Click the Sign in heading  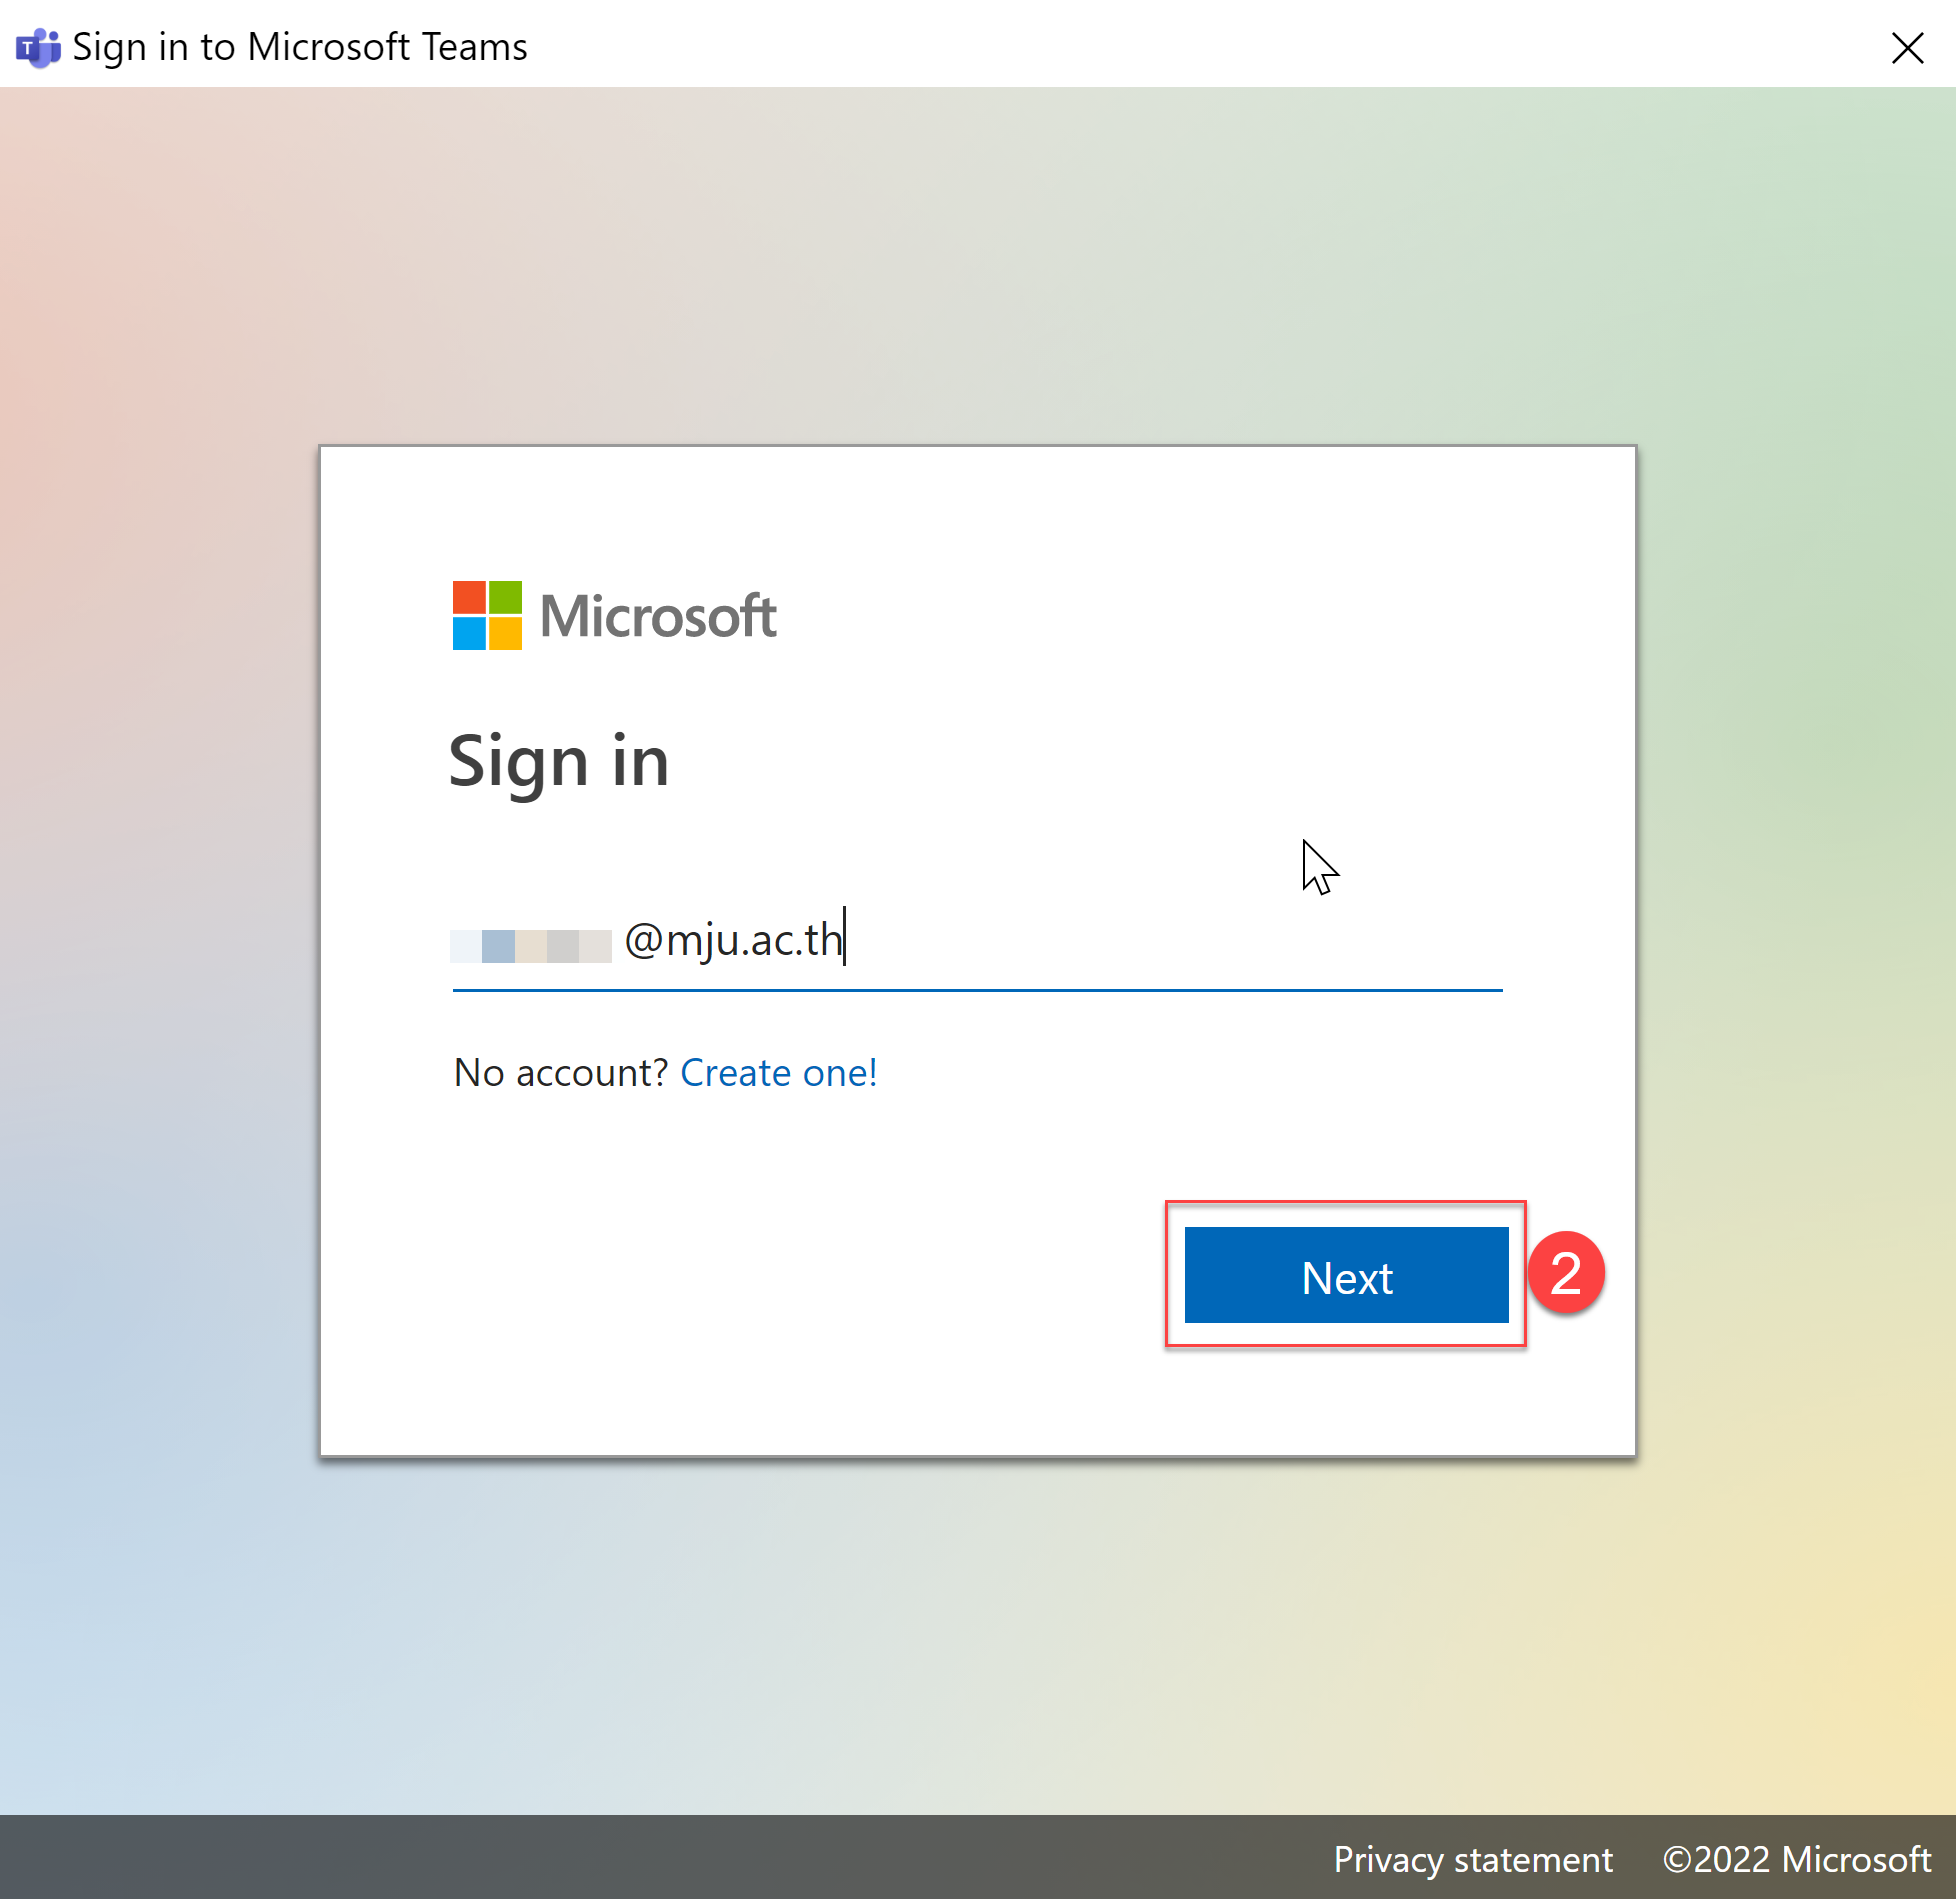[558, 761]
